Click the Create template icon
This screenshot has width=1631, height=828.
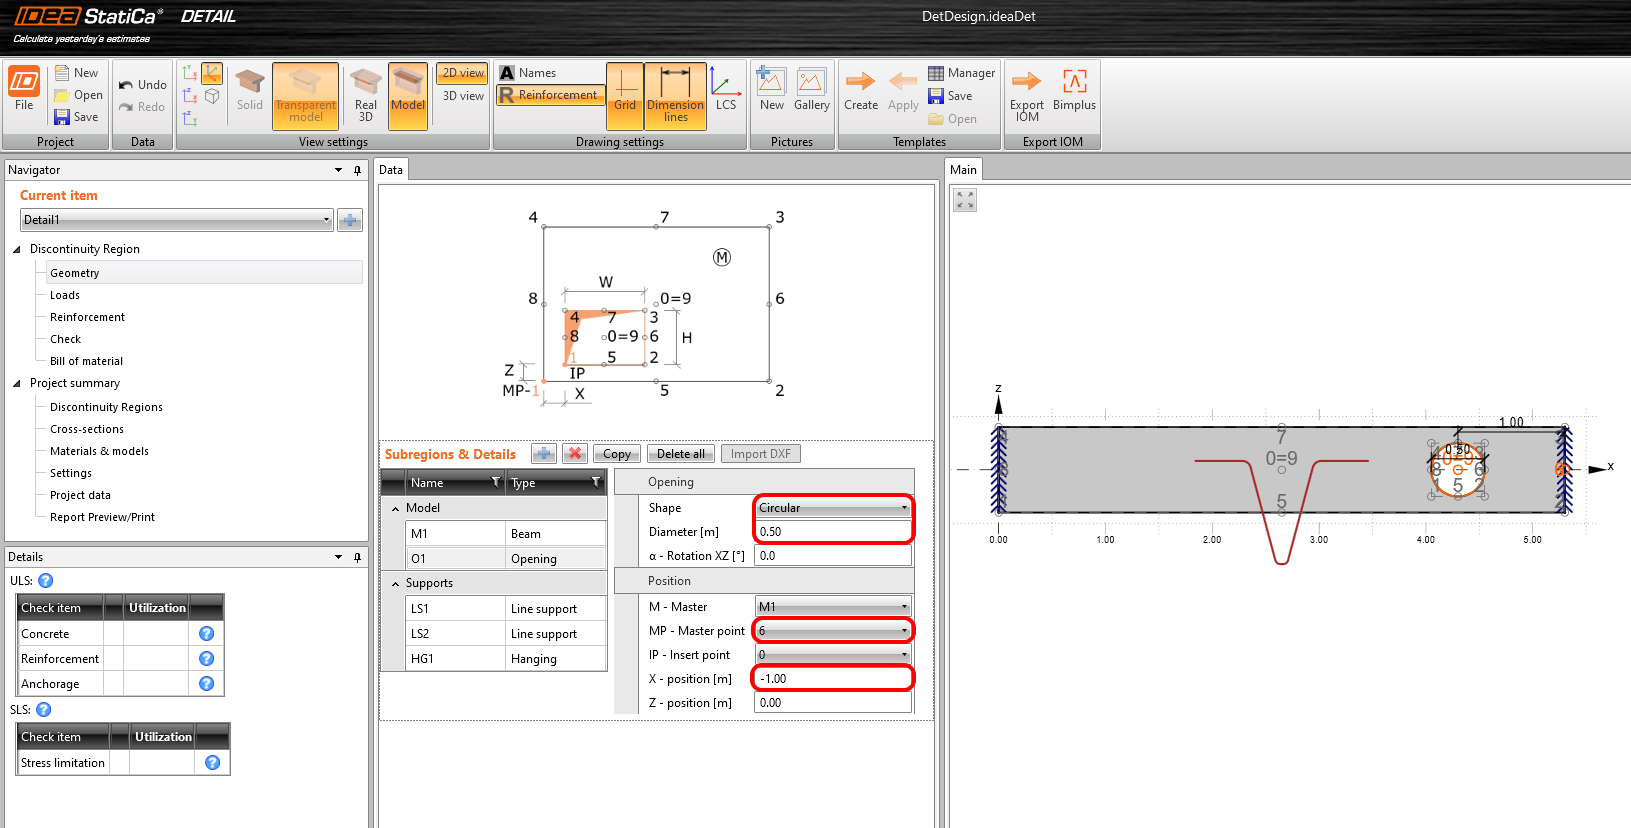click(860, 91)
